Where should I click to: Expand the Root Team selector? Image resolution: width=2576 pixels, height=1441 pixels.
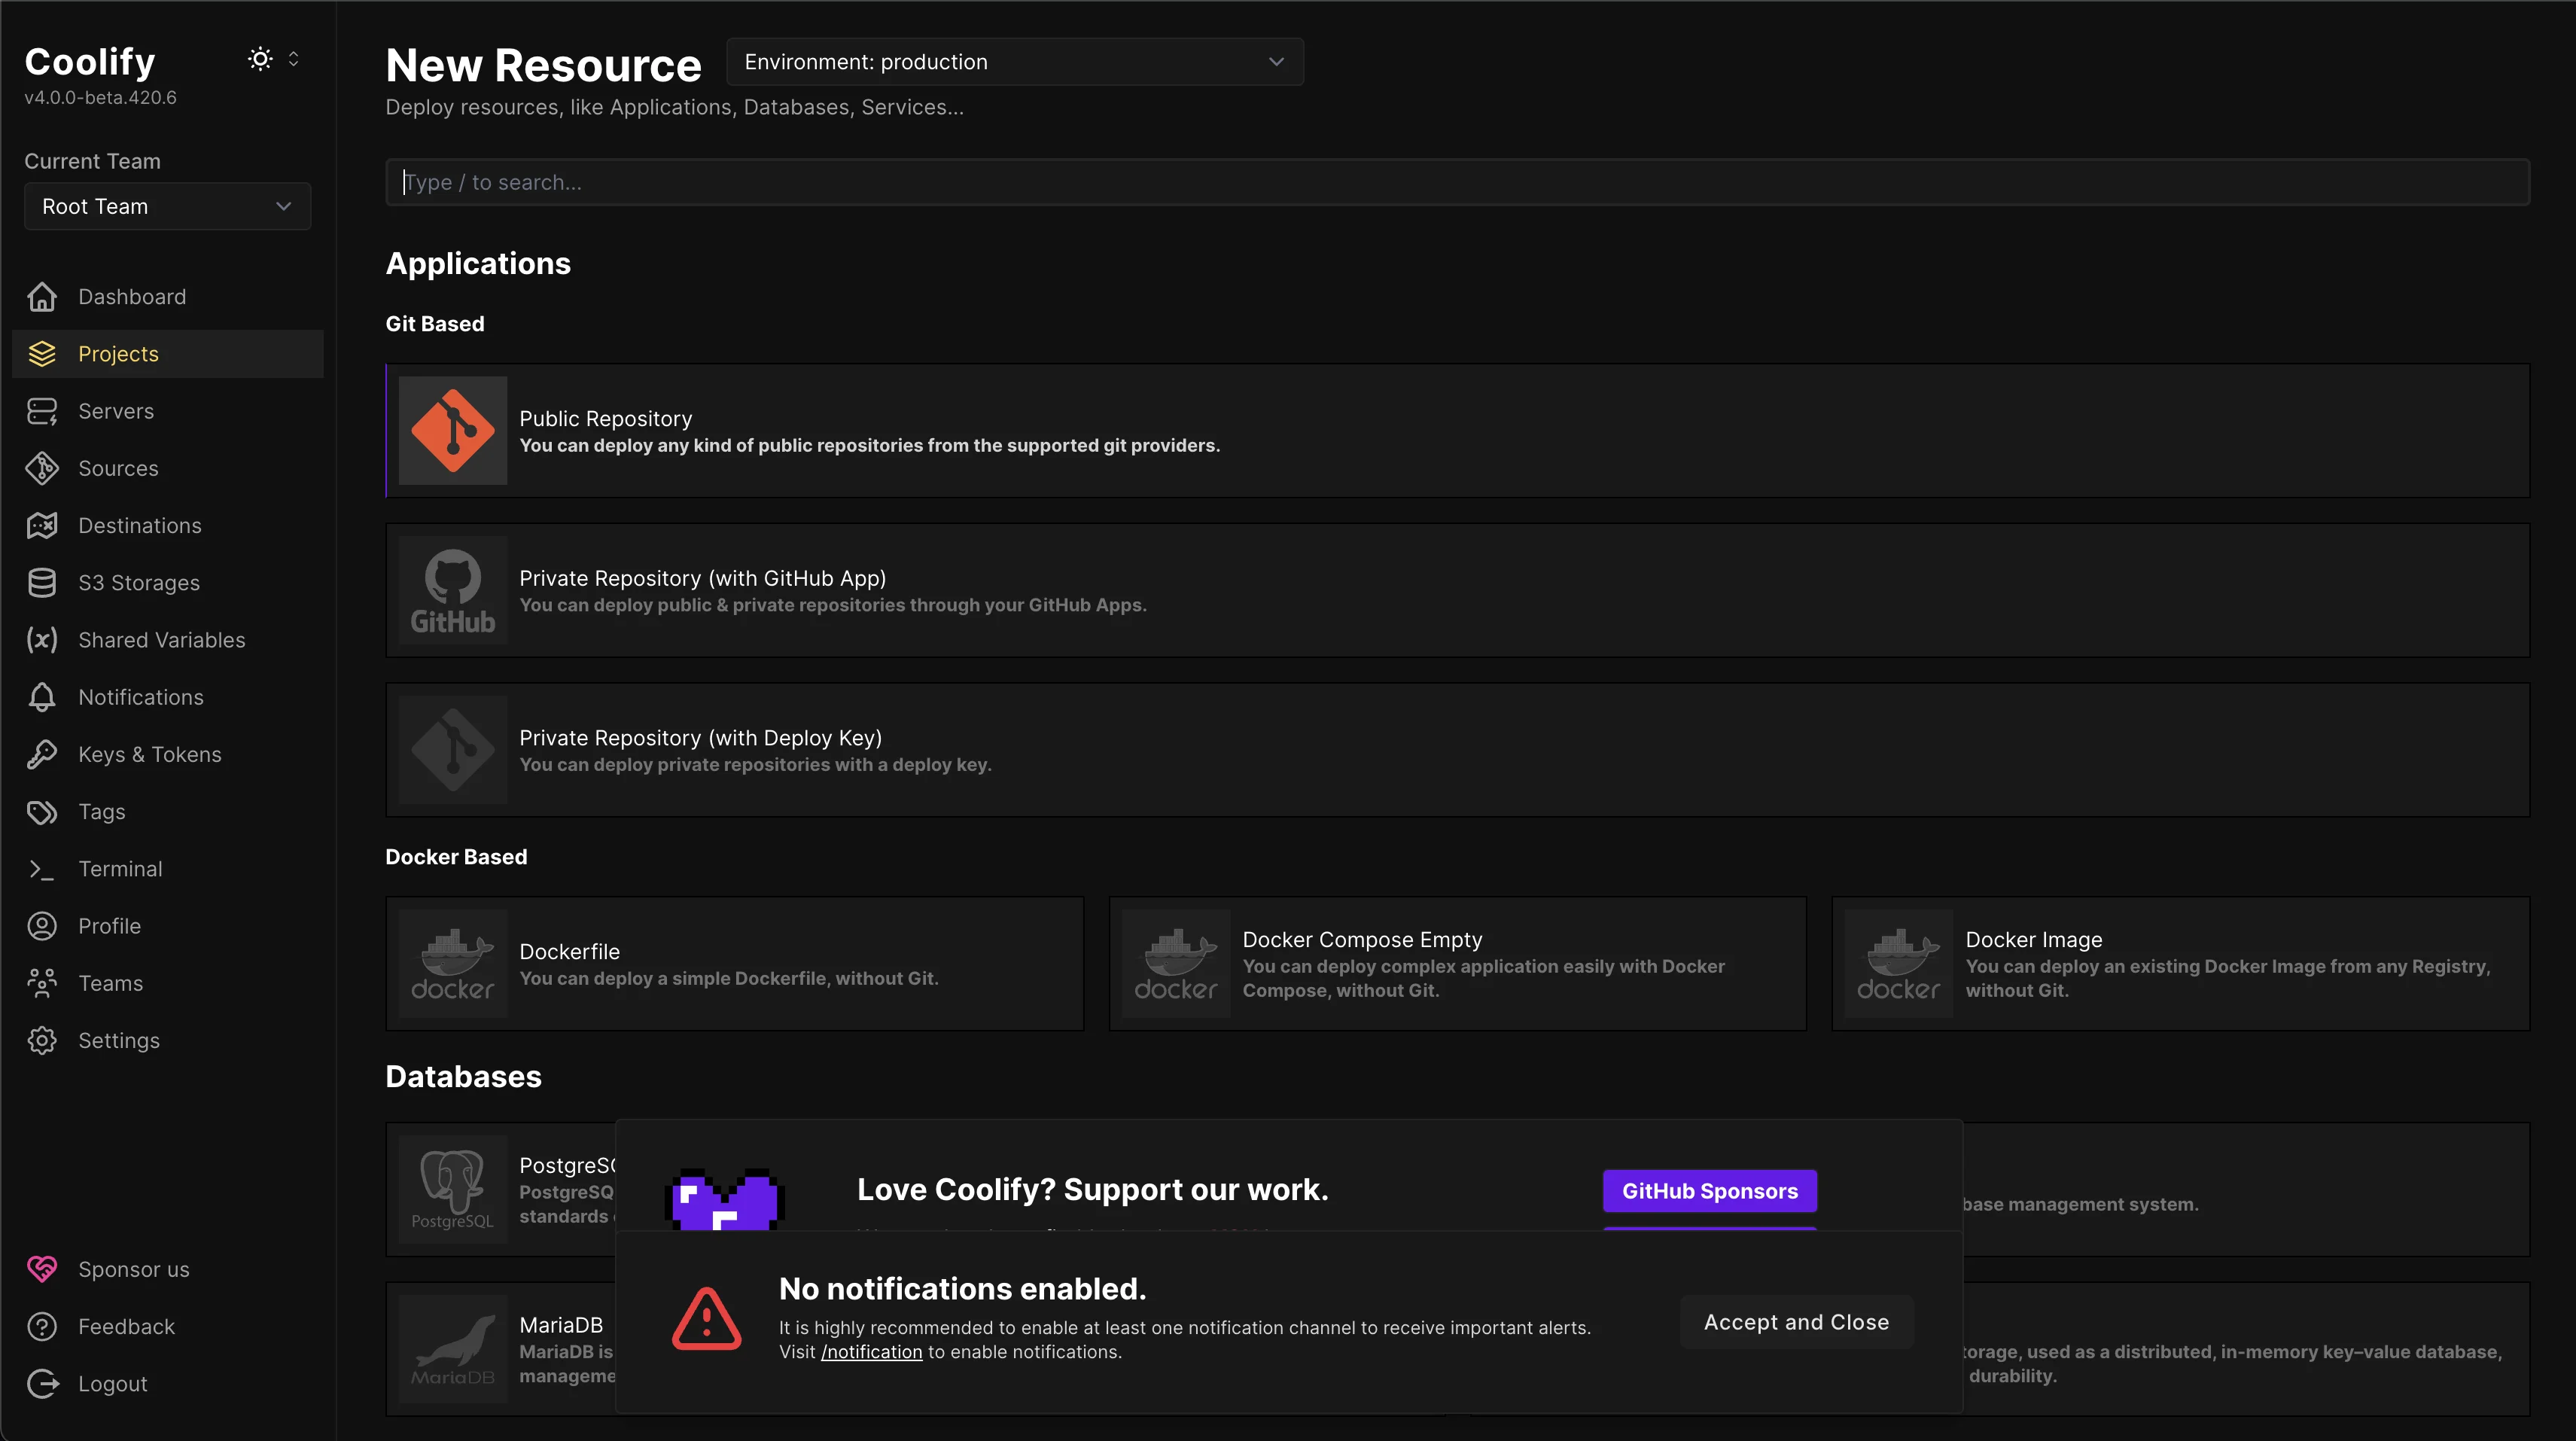pos(167,206)
